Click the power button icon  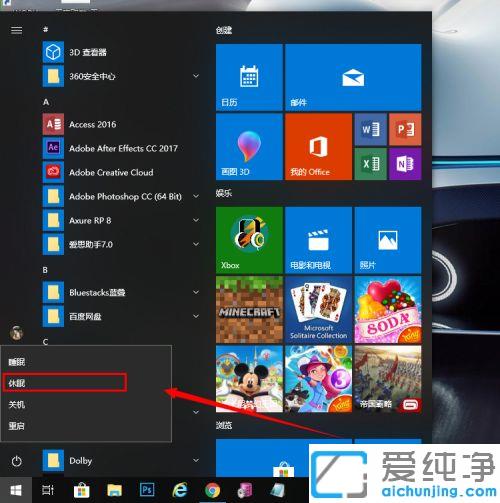[x=16, y=461]
